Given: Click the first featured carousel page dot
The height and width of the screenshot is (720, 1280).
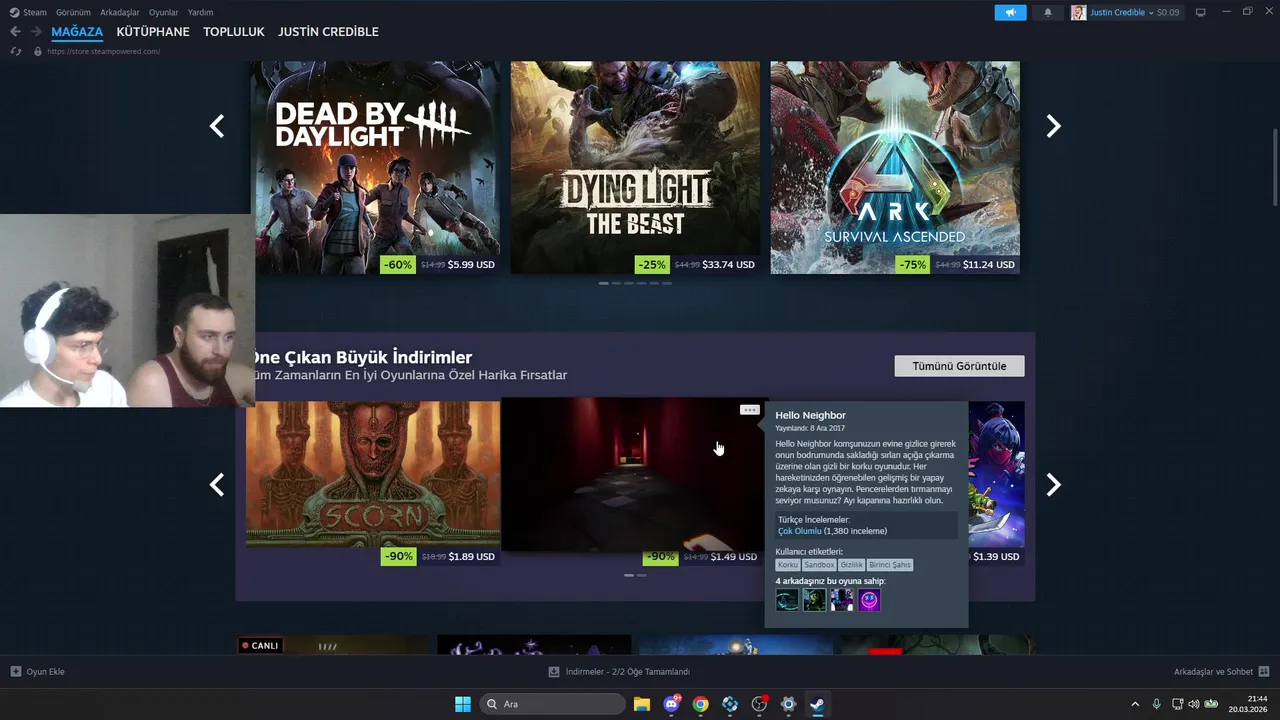Looking at the screenshot, I should pyautogui.click(x=604, y=283).
